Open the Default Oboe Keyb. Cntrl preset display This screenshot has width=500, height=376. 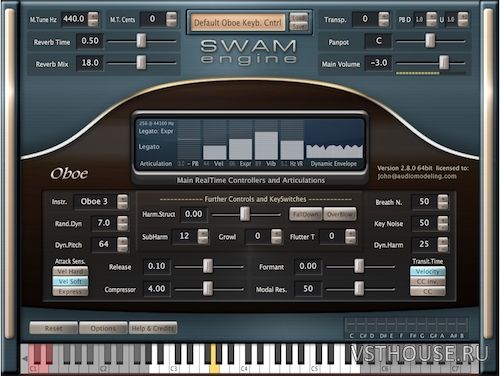[238, 23]
